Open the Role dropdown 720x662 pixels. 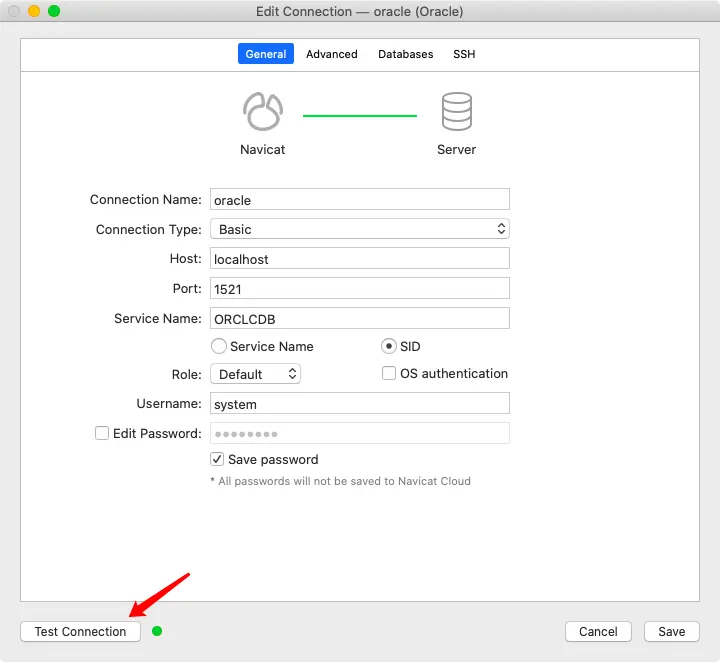255,374
